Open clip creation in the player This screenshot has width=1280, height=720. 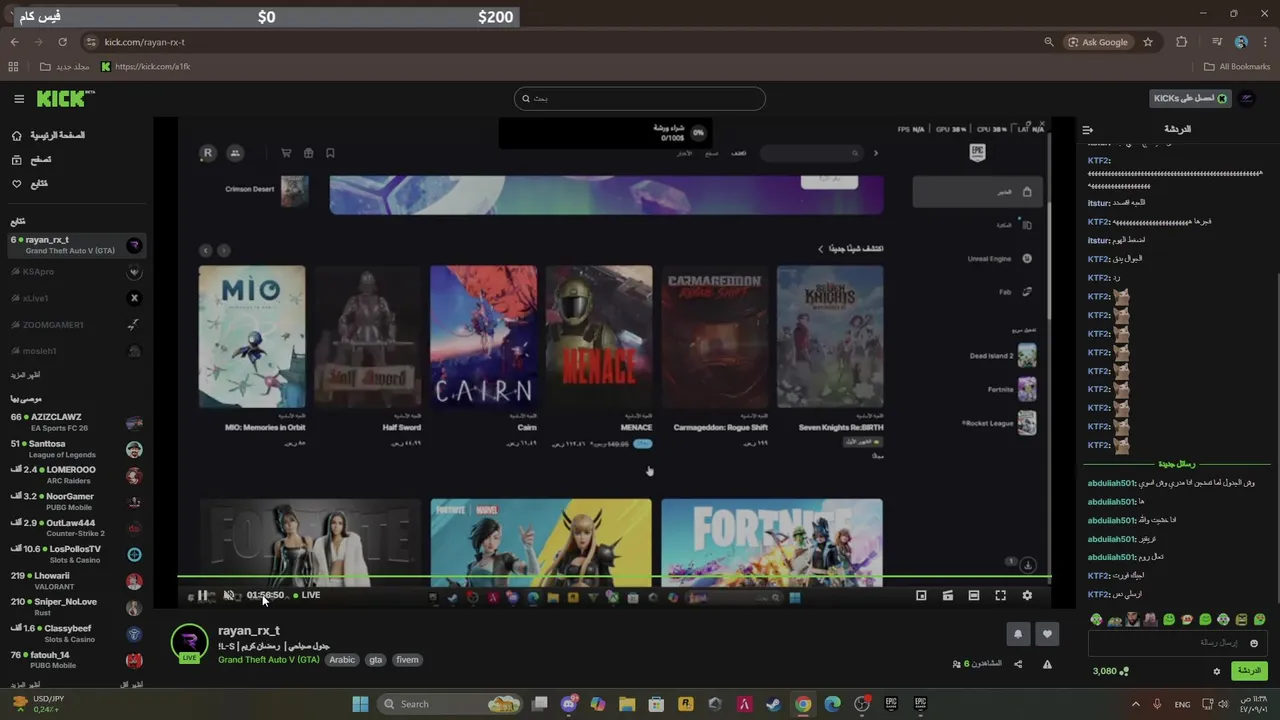pyautogui.click(x=947, y=595)
